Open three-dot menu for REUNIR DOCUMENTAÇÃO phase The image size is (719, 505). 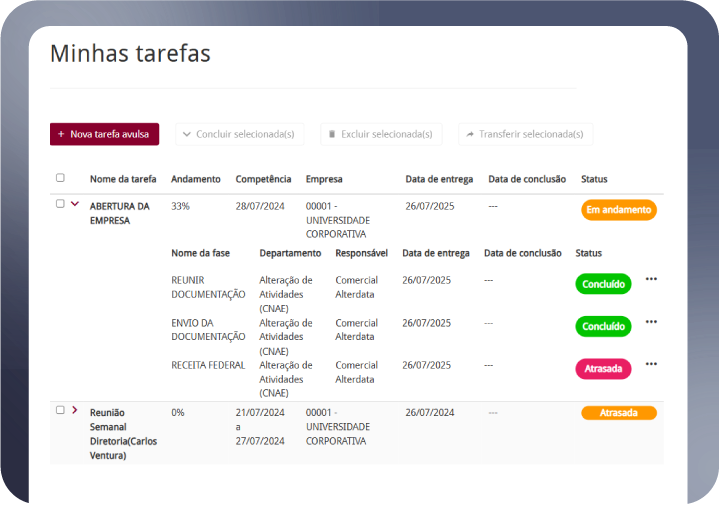(x=651, y=279)
